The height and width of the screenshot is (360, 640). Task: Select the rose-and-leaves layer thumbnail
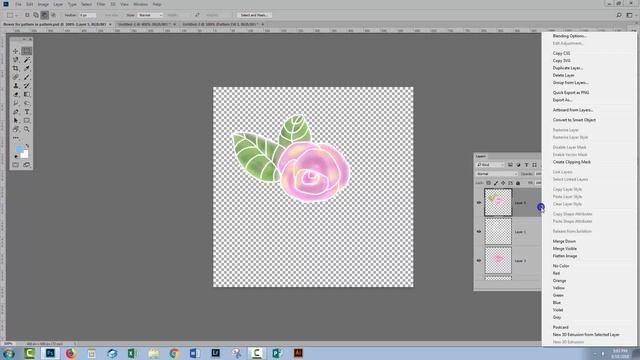498,202
